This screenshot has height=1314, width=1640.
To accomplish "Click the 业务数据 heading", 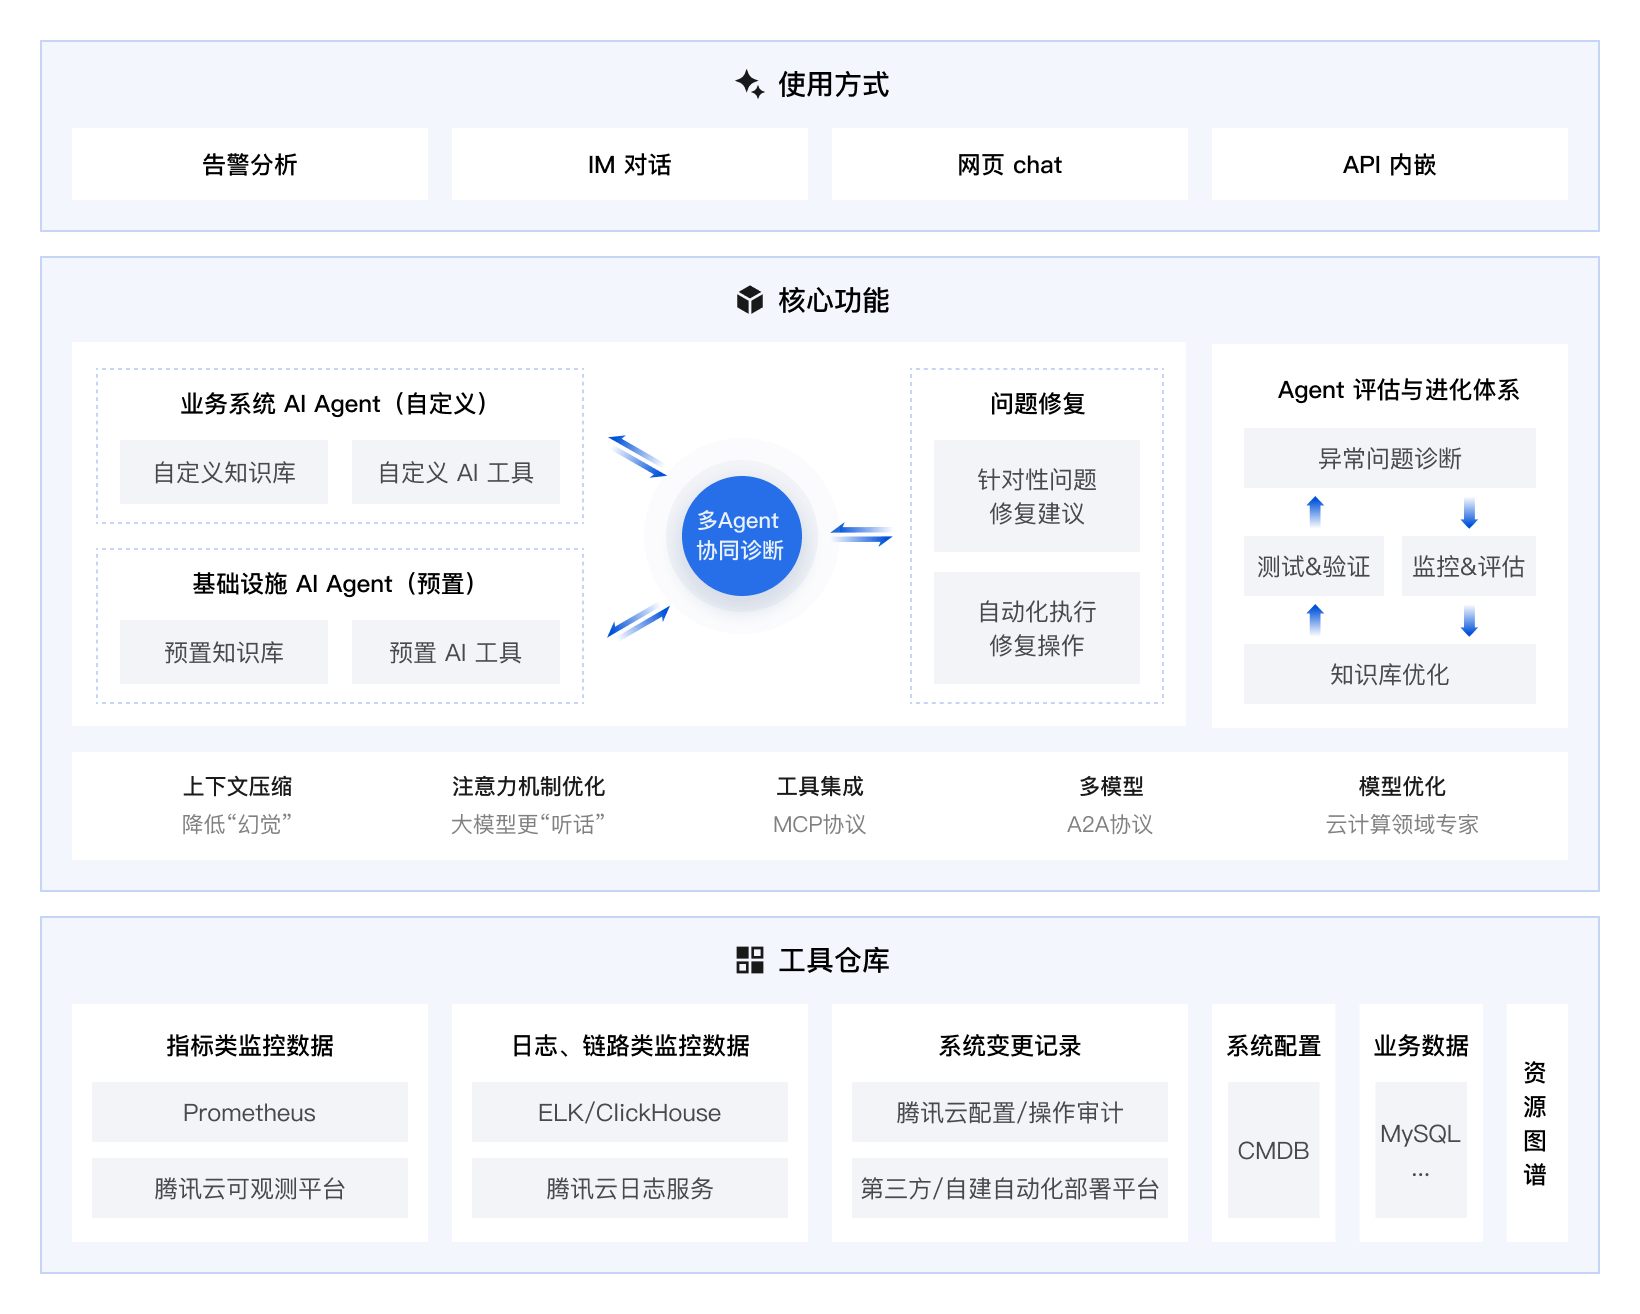I will click(1421, 1045).
